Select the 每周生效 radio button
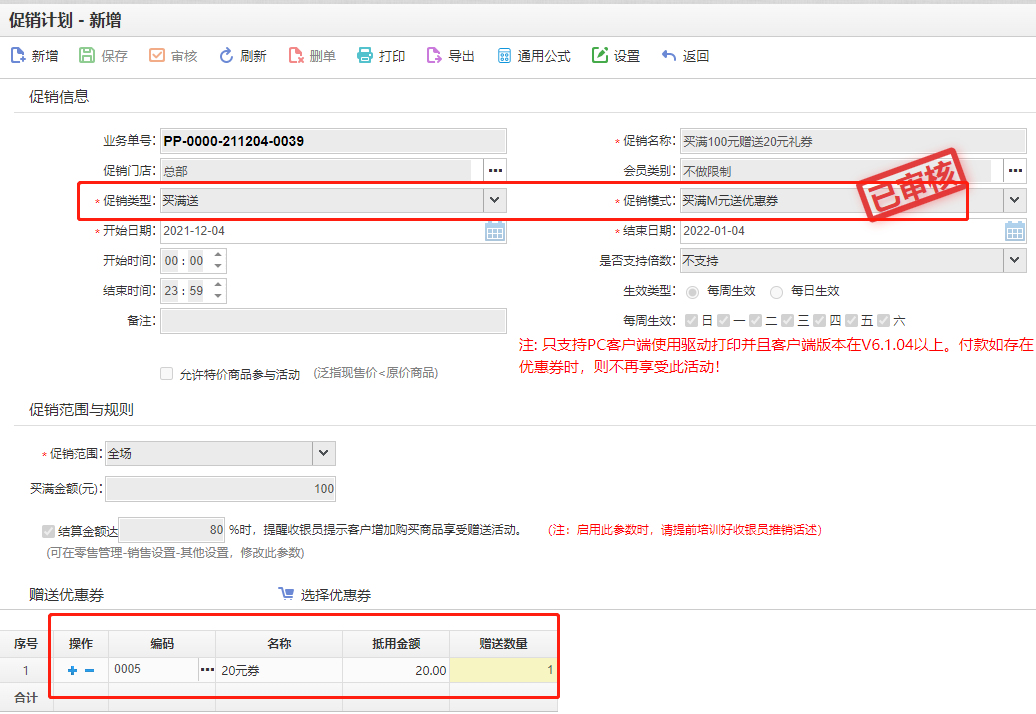The height and width of the screenshot is (714, 1036). point(692,292)
